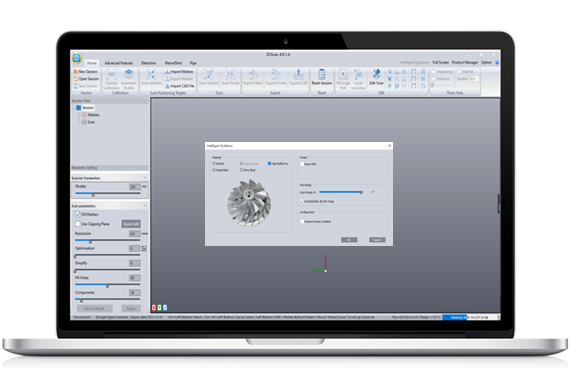Screen dimensions: 569x392
Task: Click Cancel in Intelligent Guidance dialog
Action: [377, 240]
